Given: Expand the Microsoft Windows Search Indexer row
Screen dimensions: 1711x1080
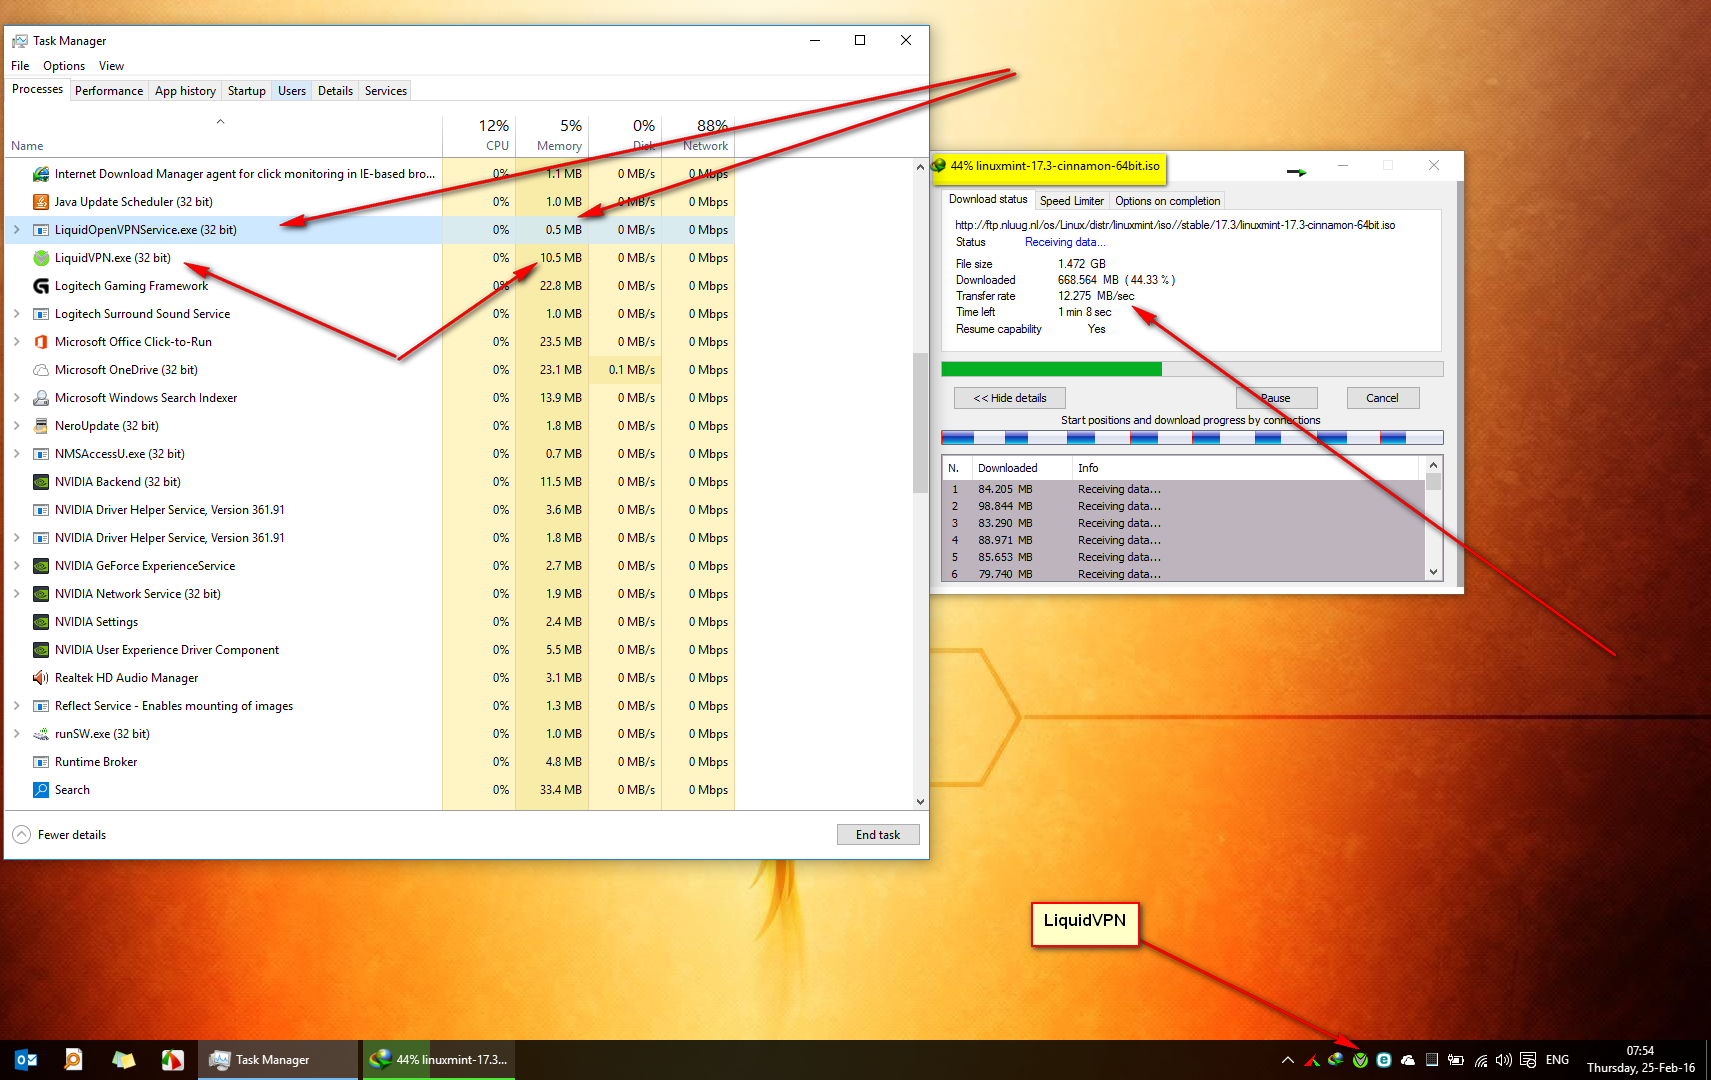Looking at the screenshot, I should tap(17, 398).
